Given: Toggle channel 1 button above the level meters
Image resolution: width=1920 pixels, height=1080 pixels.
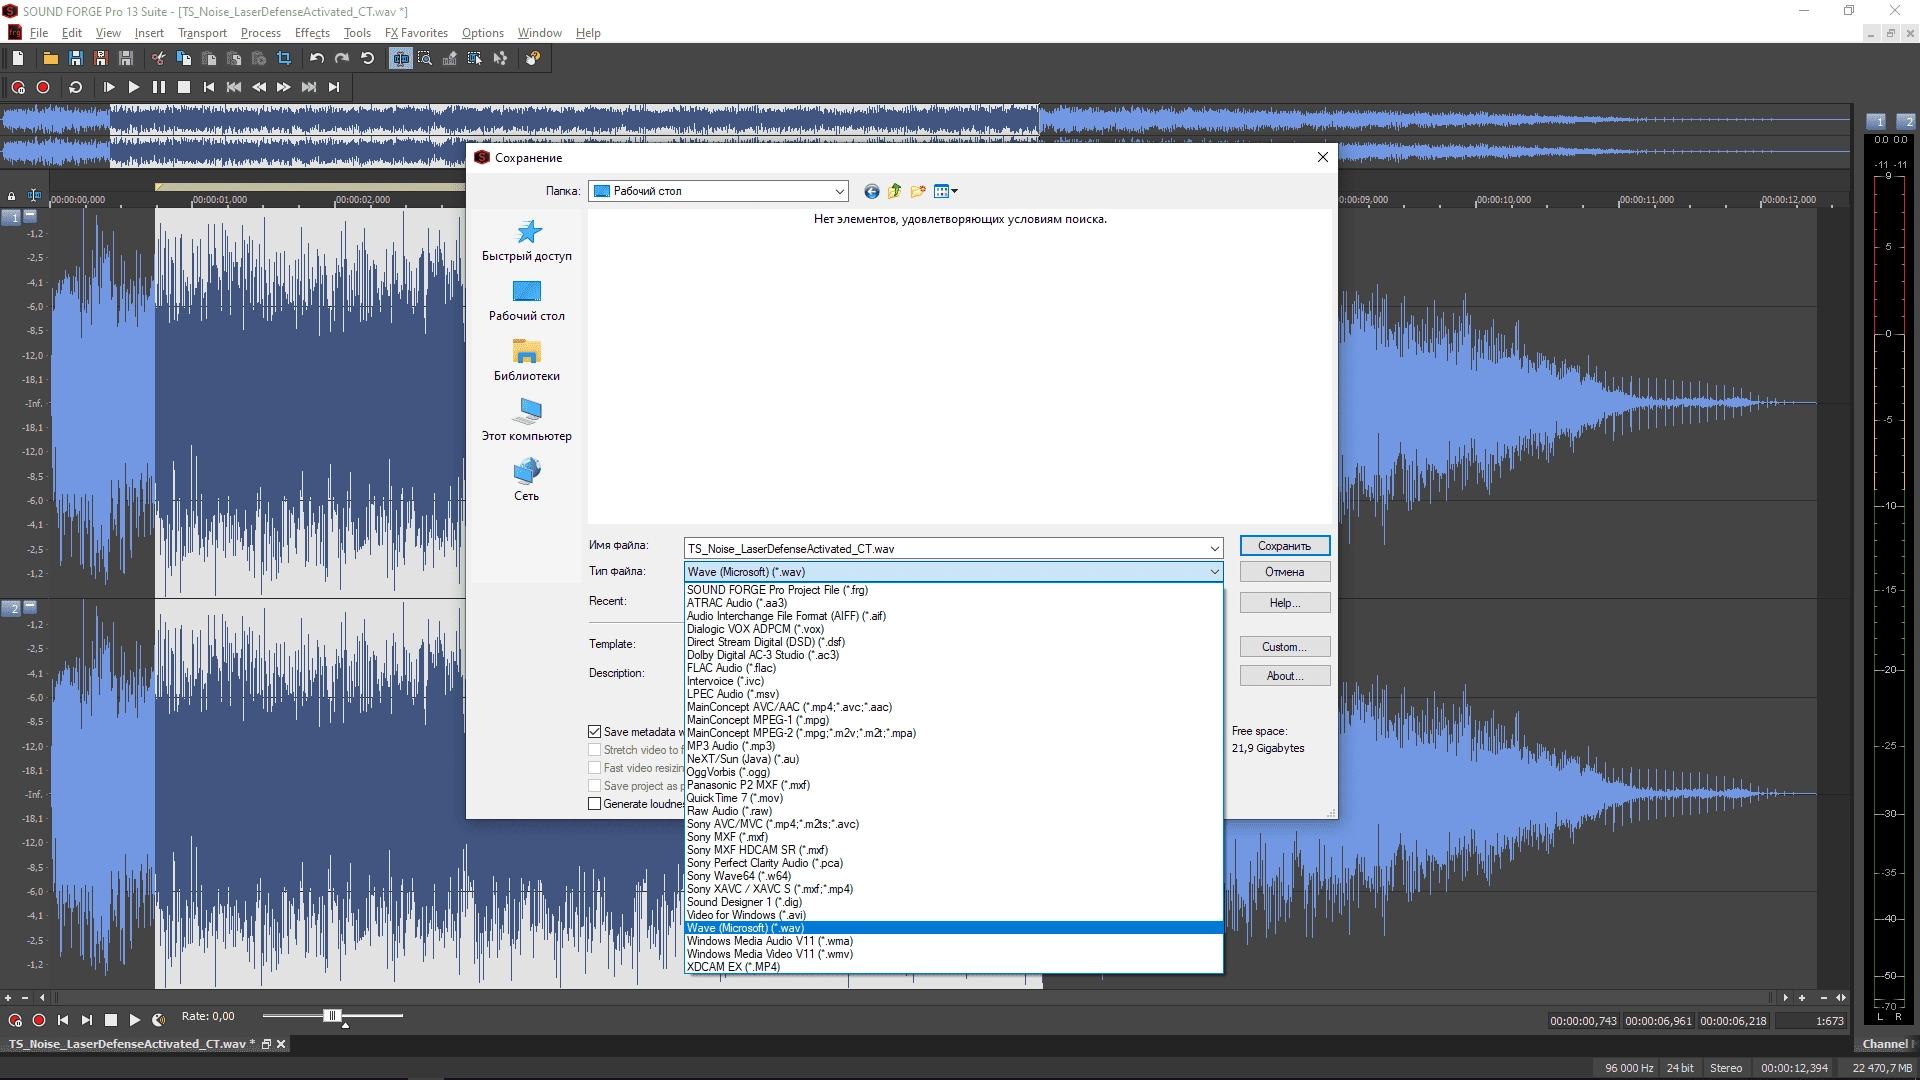Looking at the screenshot, I should click(1876, 121).
